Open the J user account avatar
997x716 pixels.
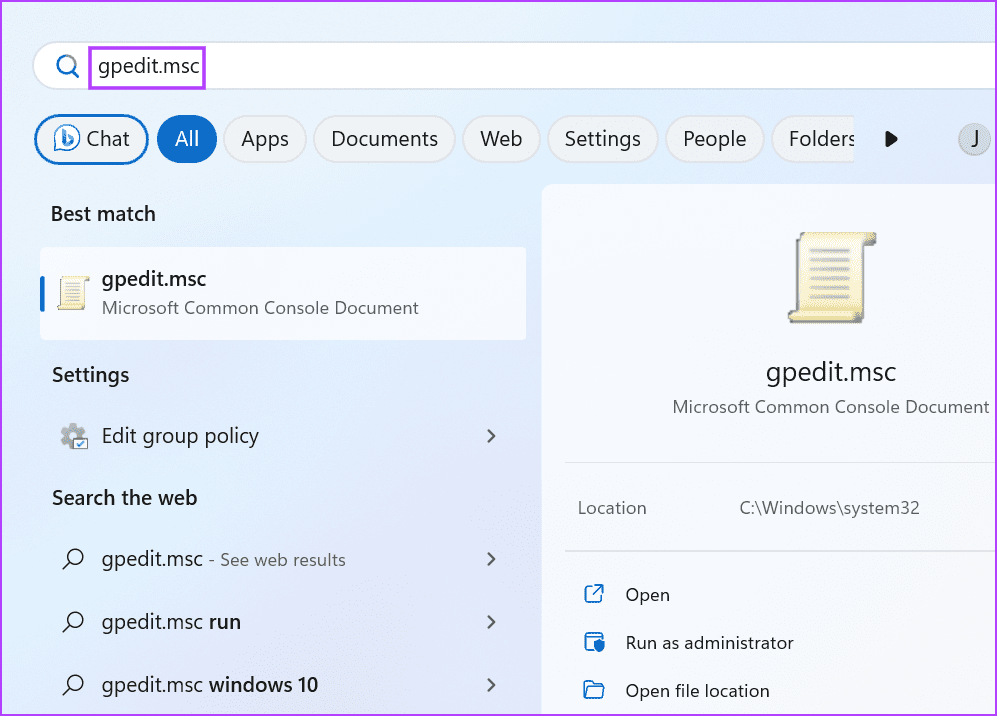pyautogui.click(x=974, y=139)
